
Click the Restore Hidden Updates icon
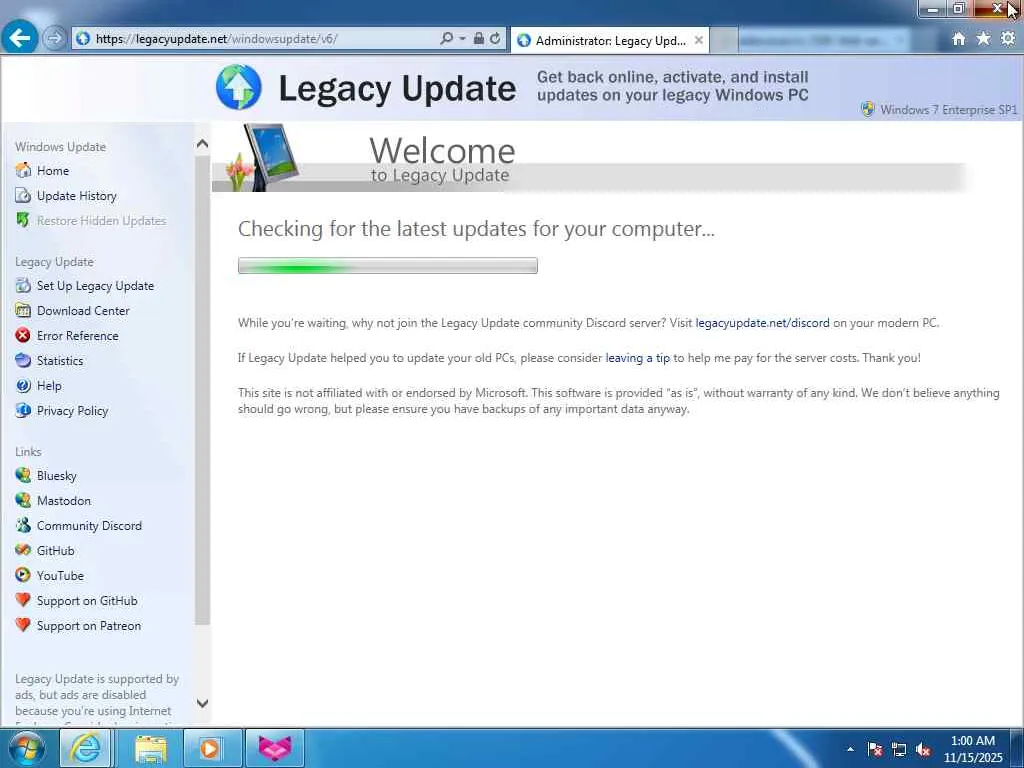(x=23, y=221)
